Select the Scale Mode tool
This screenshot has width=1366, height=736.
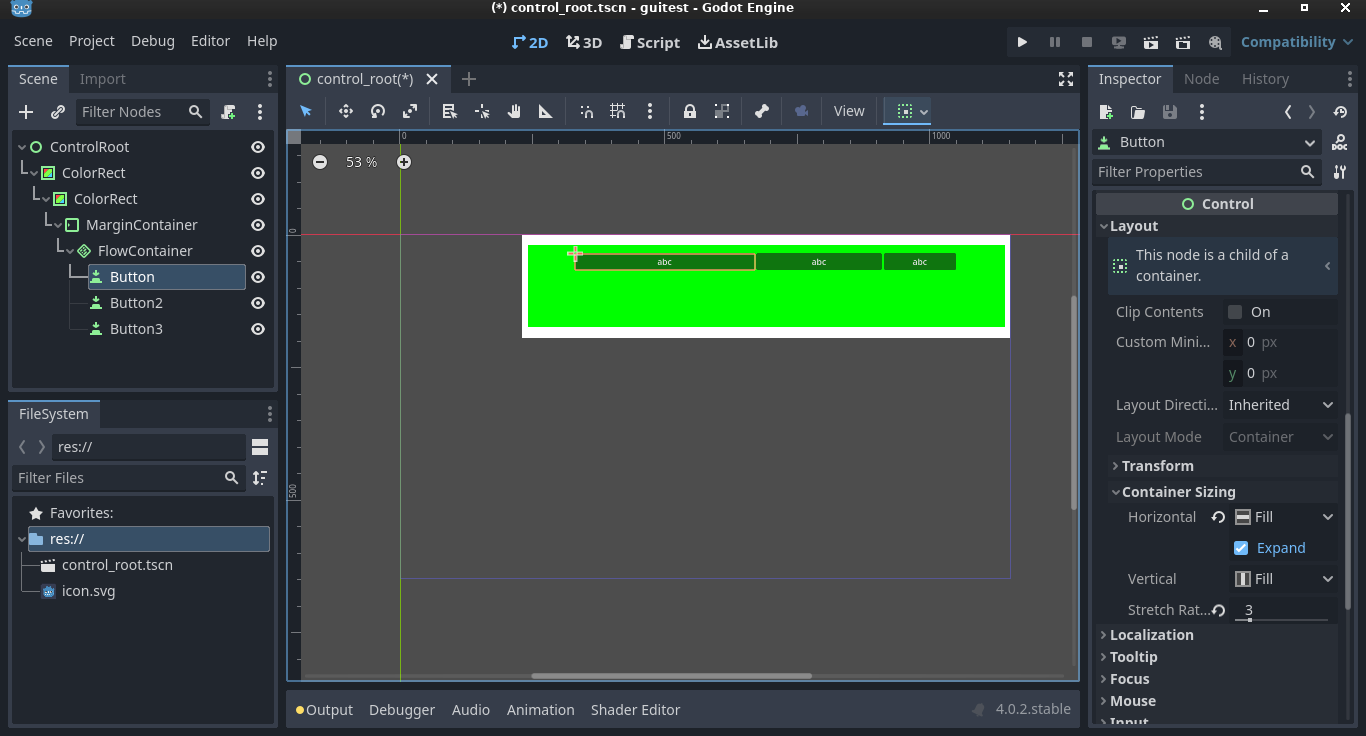410,111
